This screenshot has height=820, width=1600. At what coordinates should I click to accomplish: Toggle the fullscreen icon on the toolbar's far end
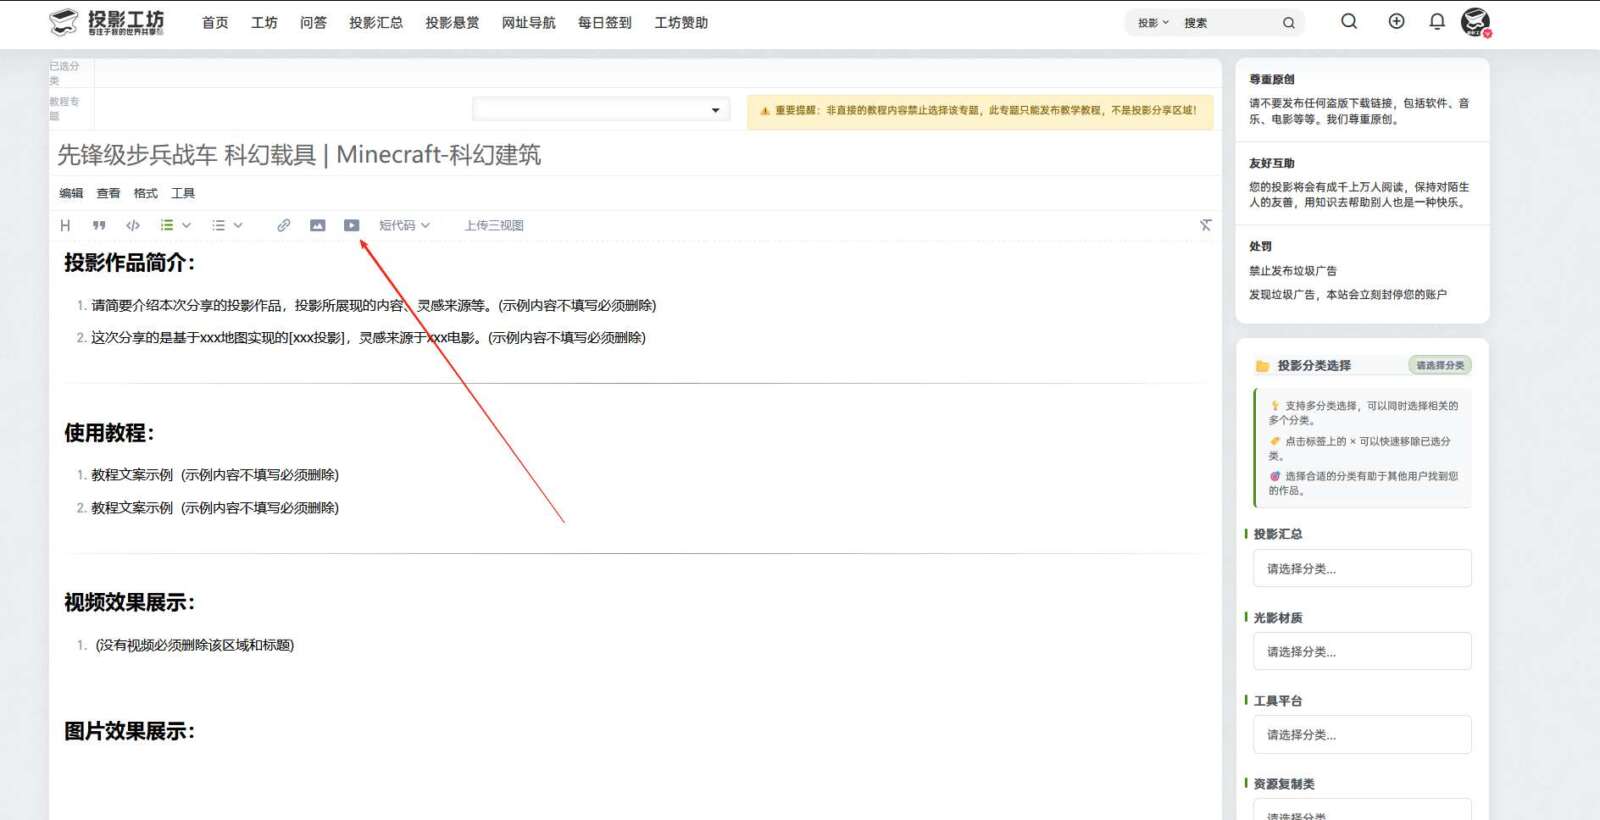[x=1205, y=225]
